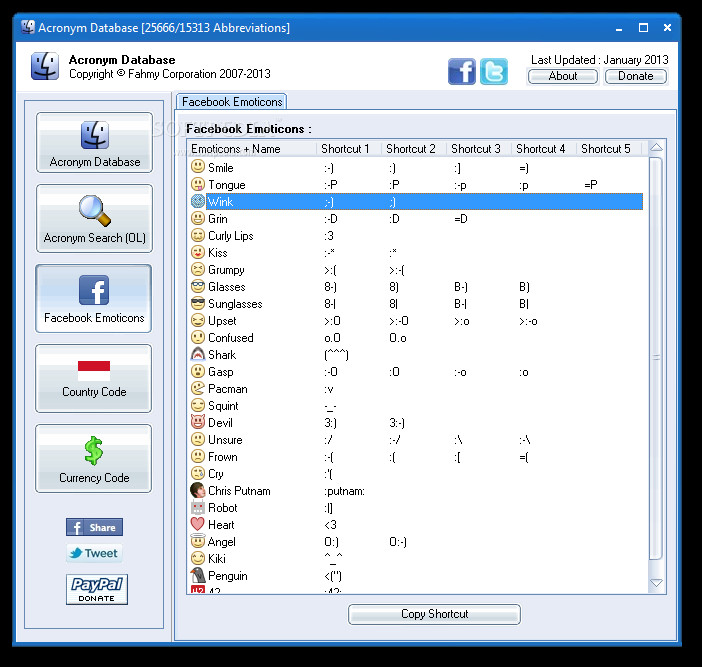
Task: Click the Penguin emoticon icon
Action: click(x=198, y=575)
